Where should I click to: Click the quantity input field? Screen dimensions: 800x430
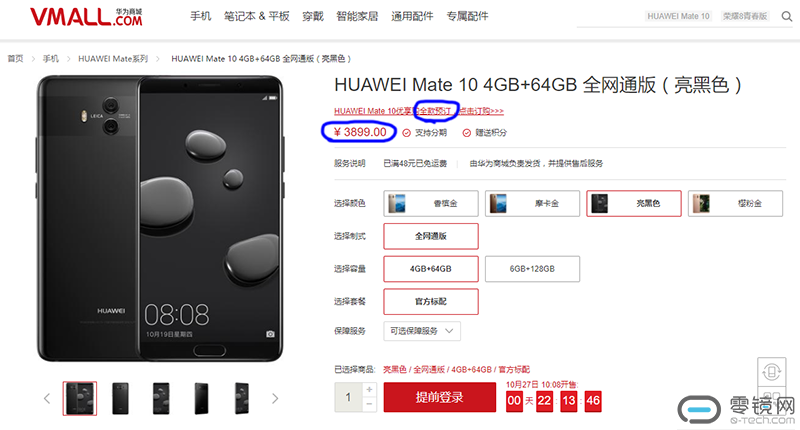point(348,397)
